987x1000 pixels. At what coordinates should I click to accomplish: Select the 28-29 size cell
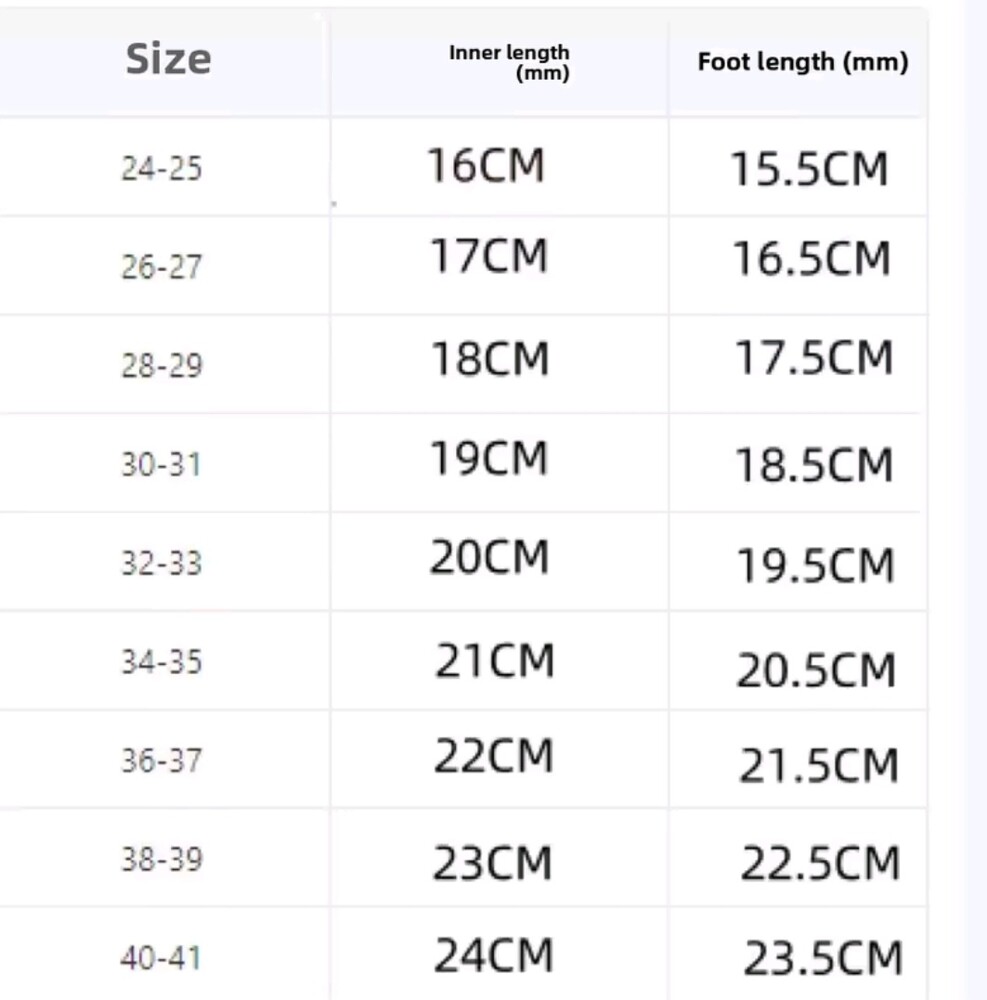pos(162,365)
